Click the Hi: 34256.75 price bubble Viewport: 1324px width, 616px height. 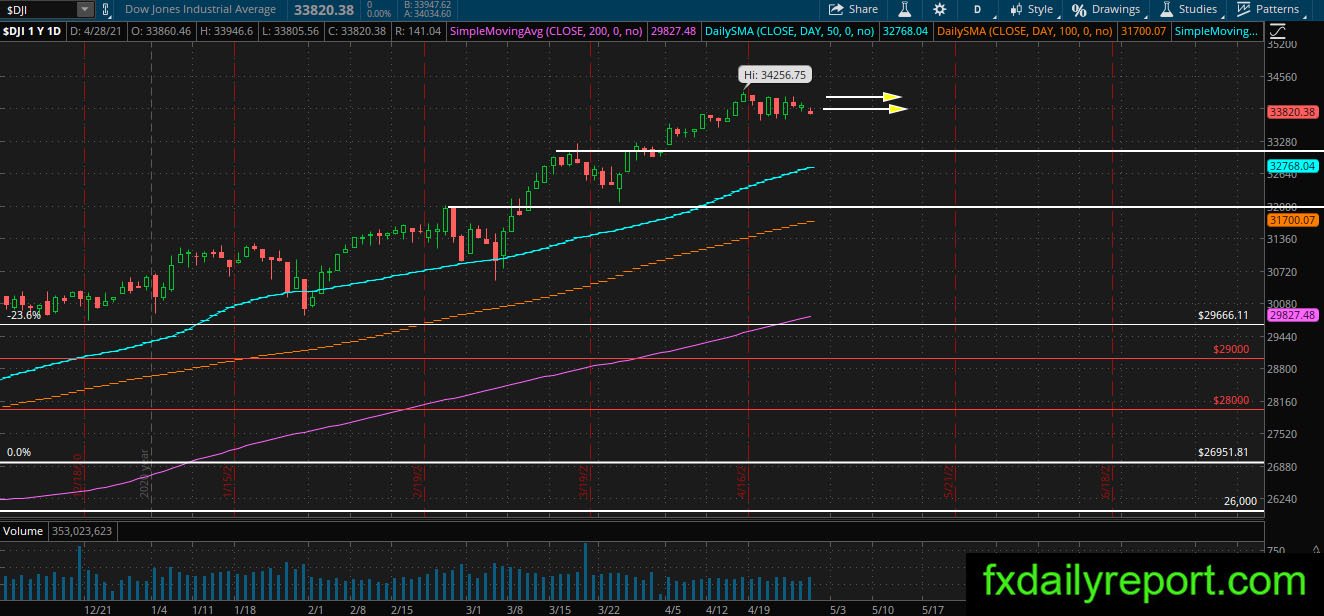[776, 74]
